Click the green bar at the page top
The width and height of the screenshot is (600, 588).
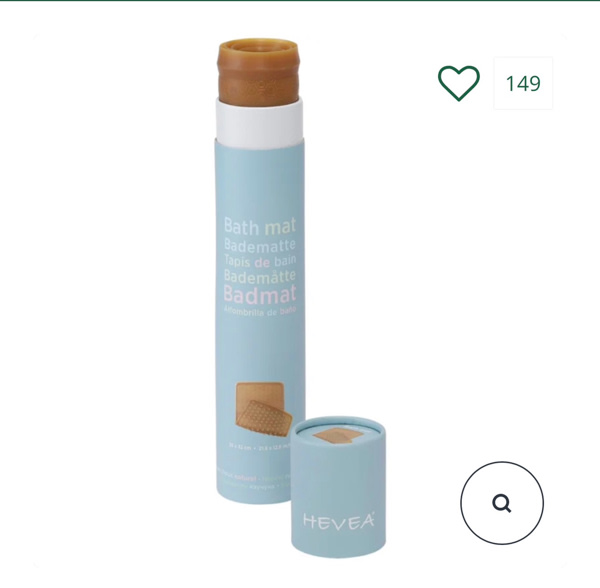pyautogui.click(x=300, y=1)
